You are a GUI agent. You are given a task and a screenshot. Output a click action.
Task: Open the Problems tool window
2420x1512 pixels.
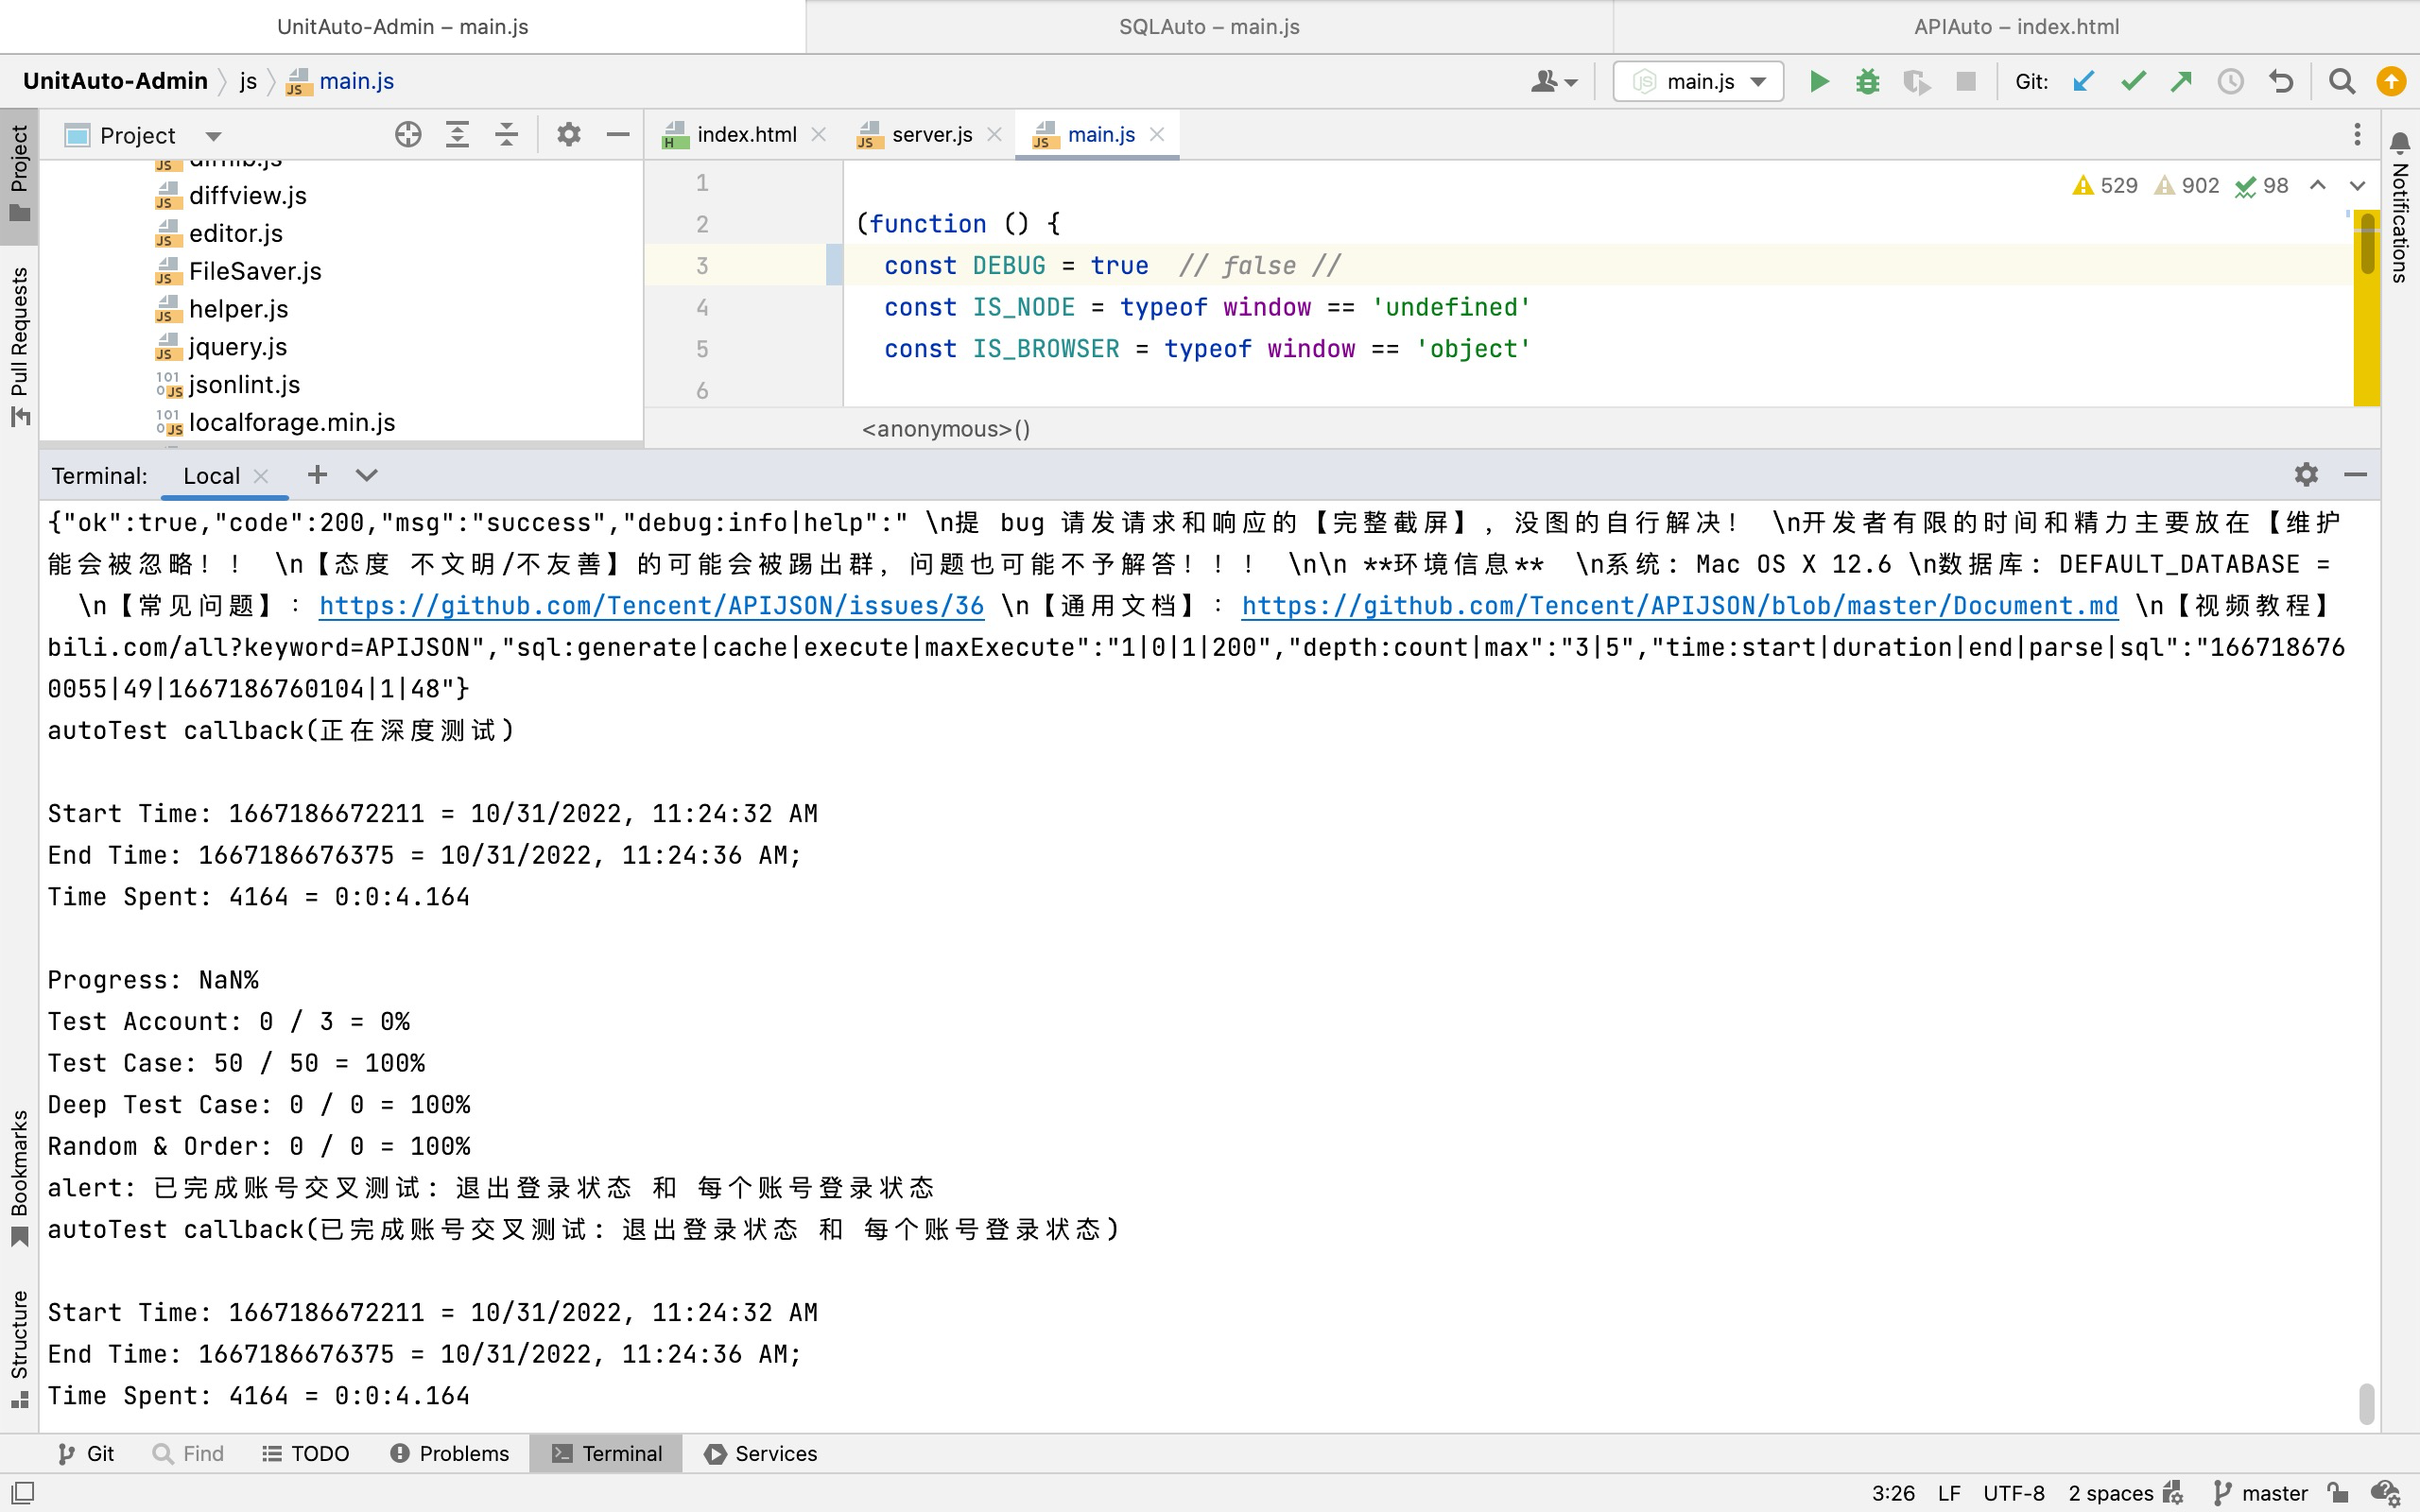click(x=449, y=1453)
